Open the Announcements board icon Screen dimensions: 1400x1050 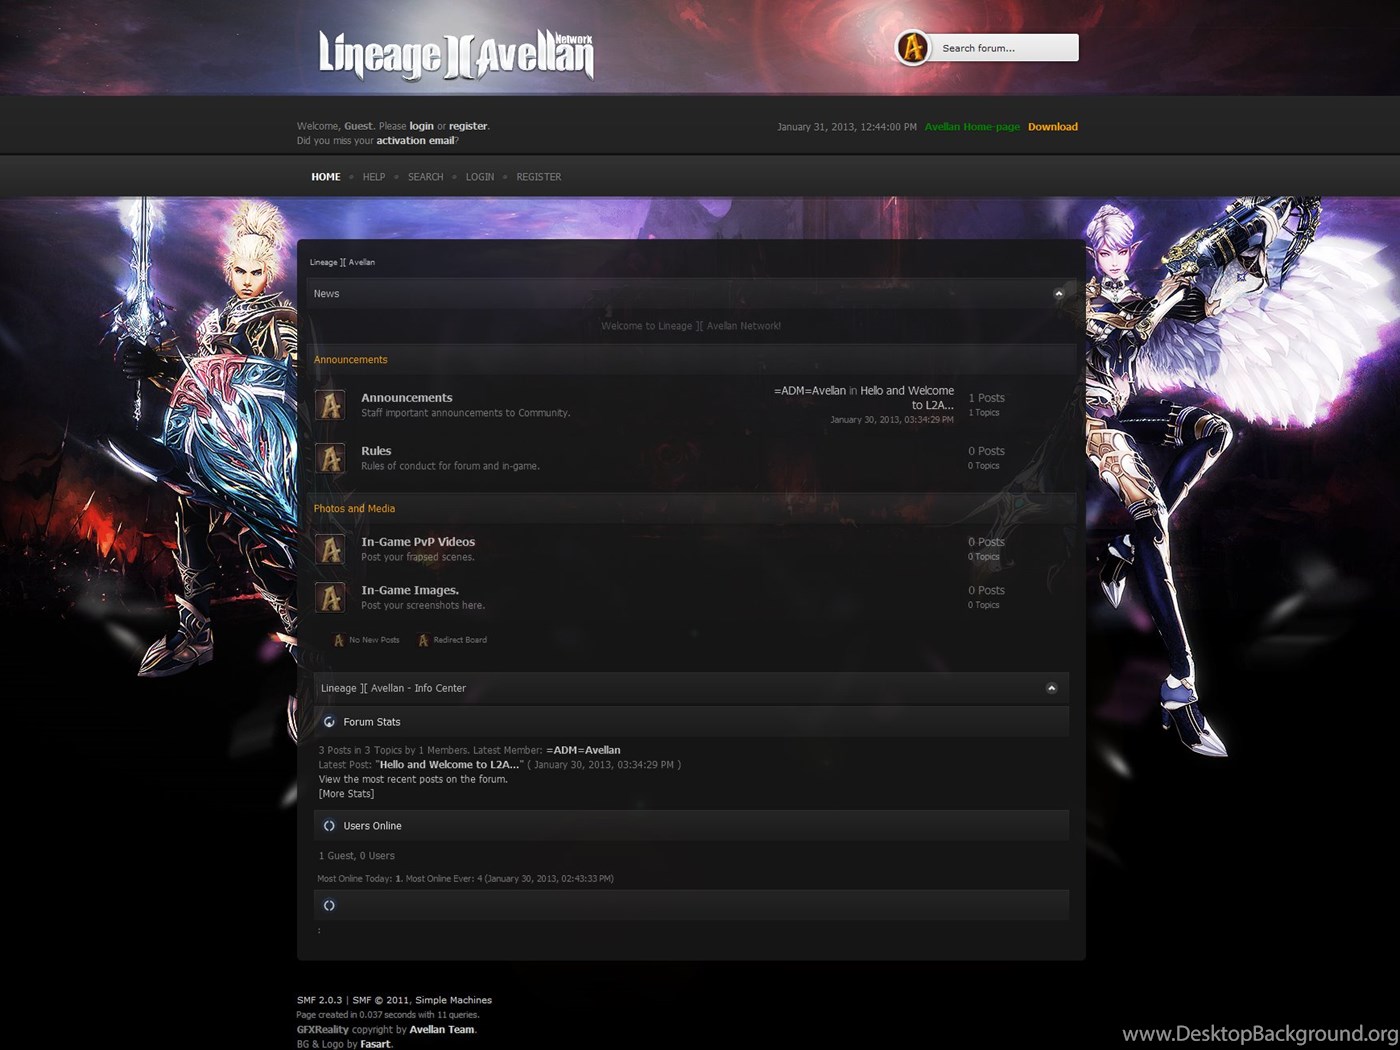330,405
